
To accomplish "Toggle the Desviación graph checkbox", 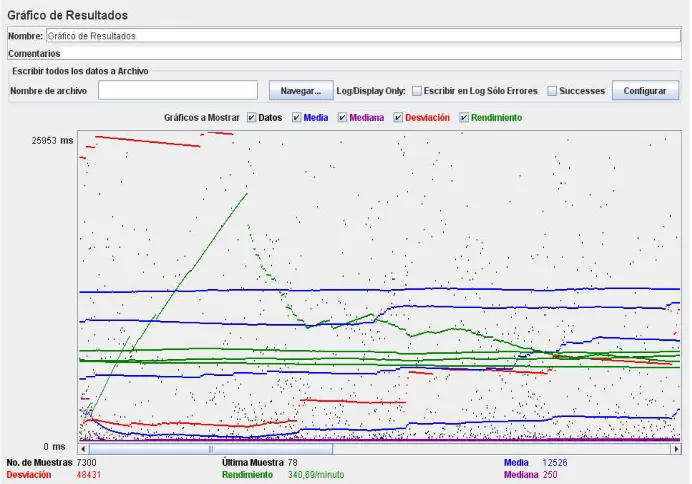I will pyautogui.click(x=398, y=118).
